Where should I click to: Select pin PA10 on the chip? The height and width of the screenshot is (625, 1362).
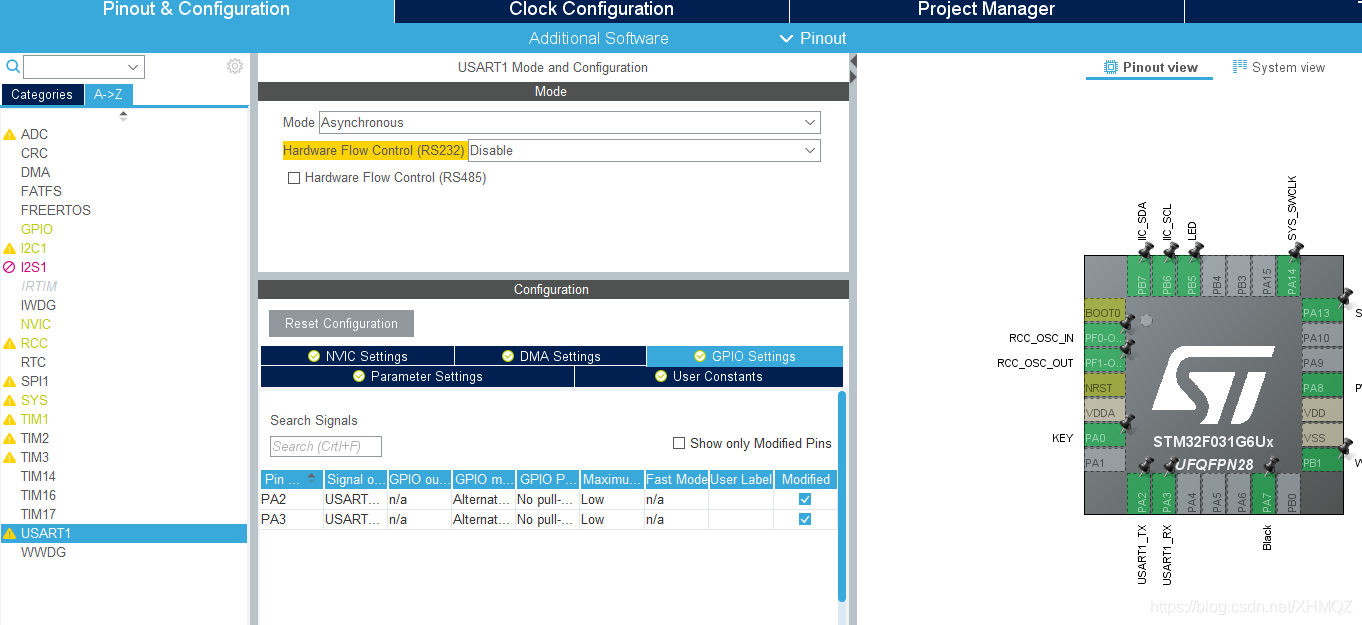coord(1322,338)
